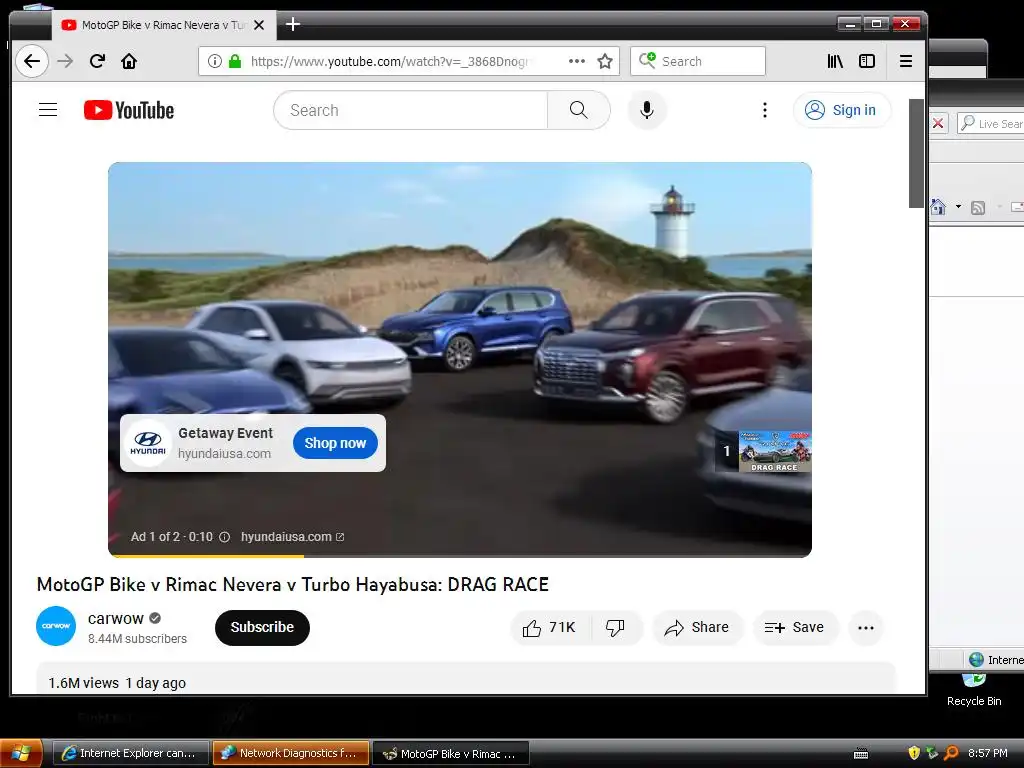Open home dropdown arrow in Internet Explorer
This screenshot has height=768, width=1024.
coord(958,207)
